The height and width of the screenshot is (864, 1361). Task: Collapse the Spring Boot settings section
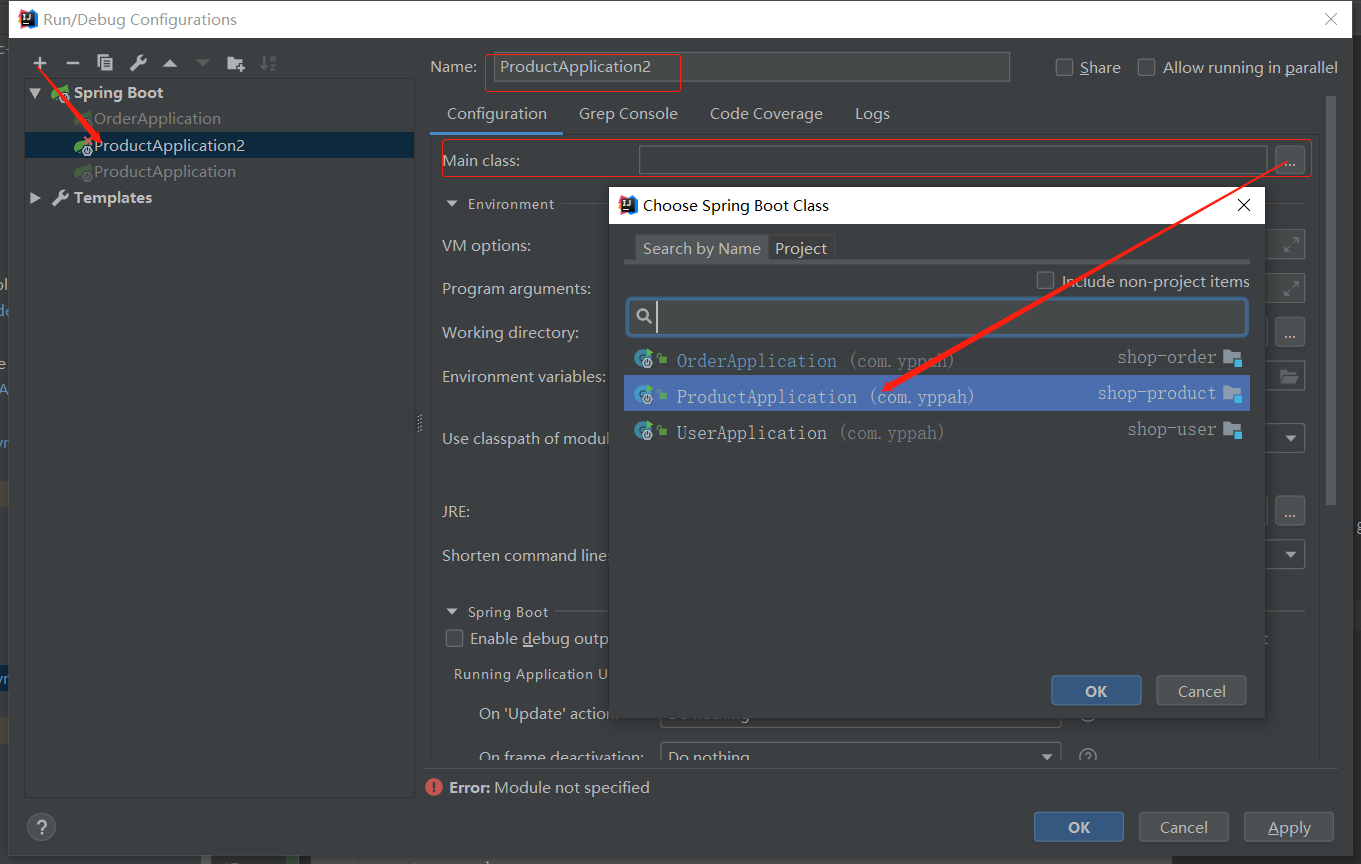(x=451, y=612)
